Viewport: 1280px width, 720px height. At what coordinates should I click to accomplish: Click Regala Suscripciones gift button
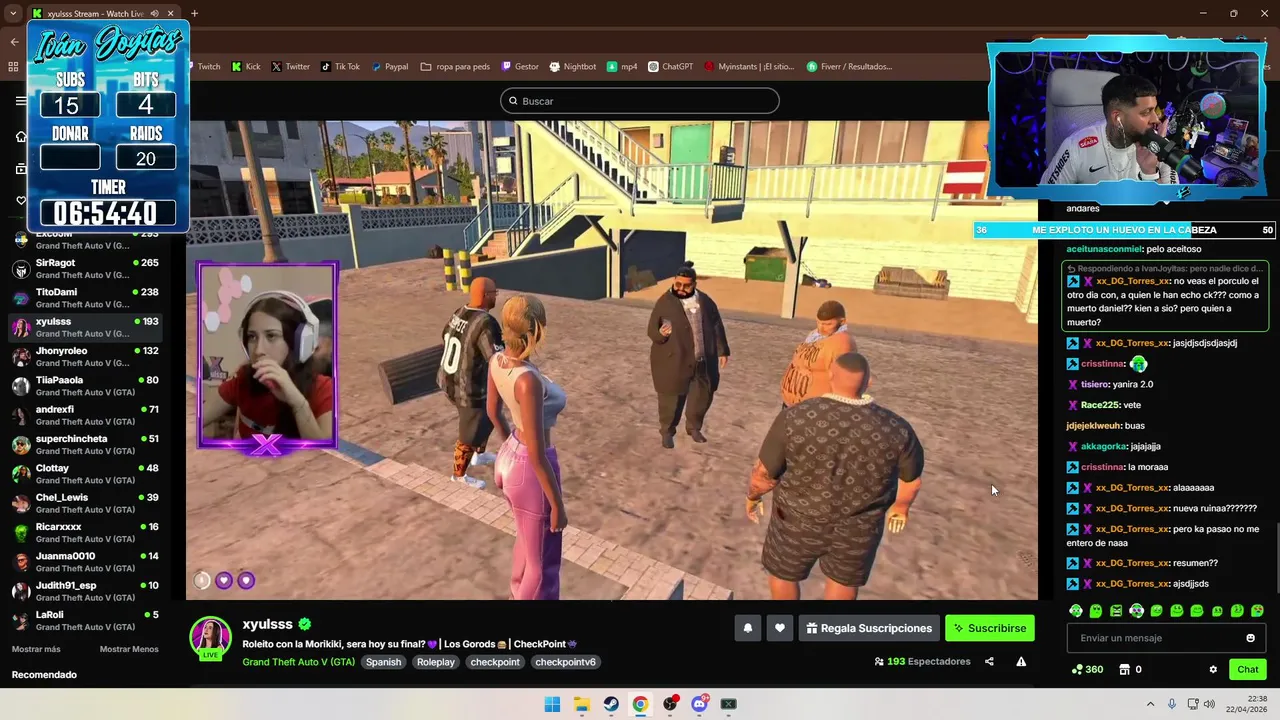click(869, 628)
